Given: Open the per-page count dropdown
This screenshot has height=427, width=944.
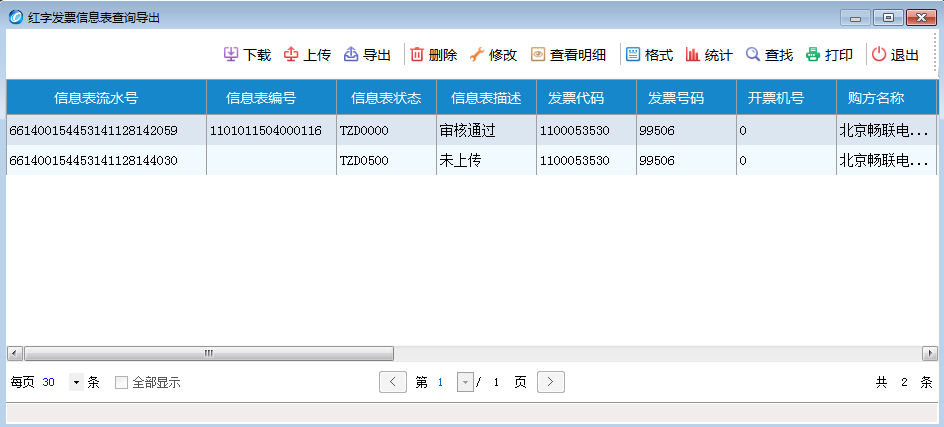Looking at the screenshot, I should (x=76, y=382).
